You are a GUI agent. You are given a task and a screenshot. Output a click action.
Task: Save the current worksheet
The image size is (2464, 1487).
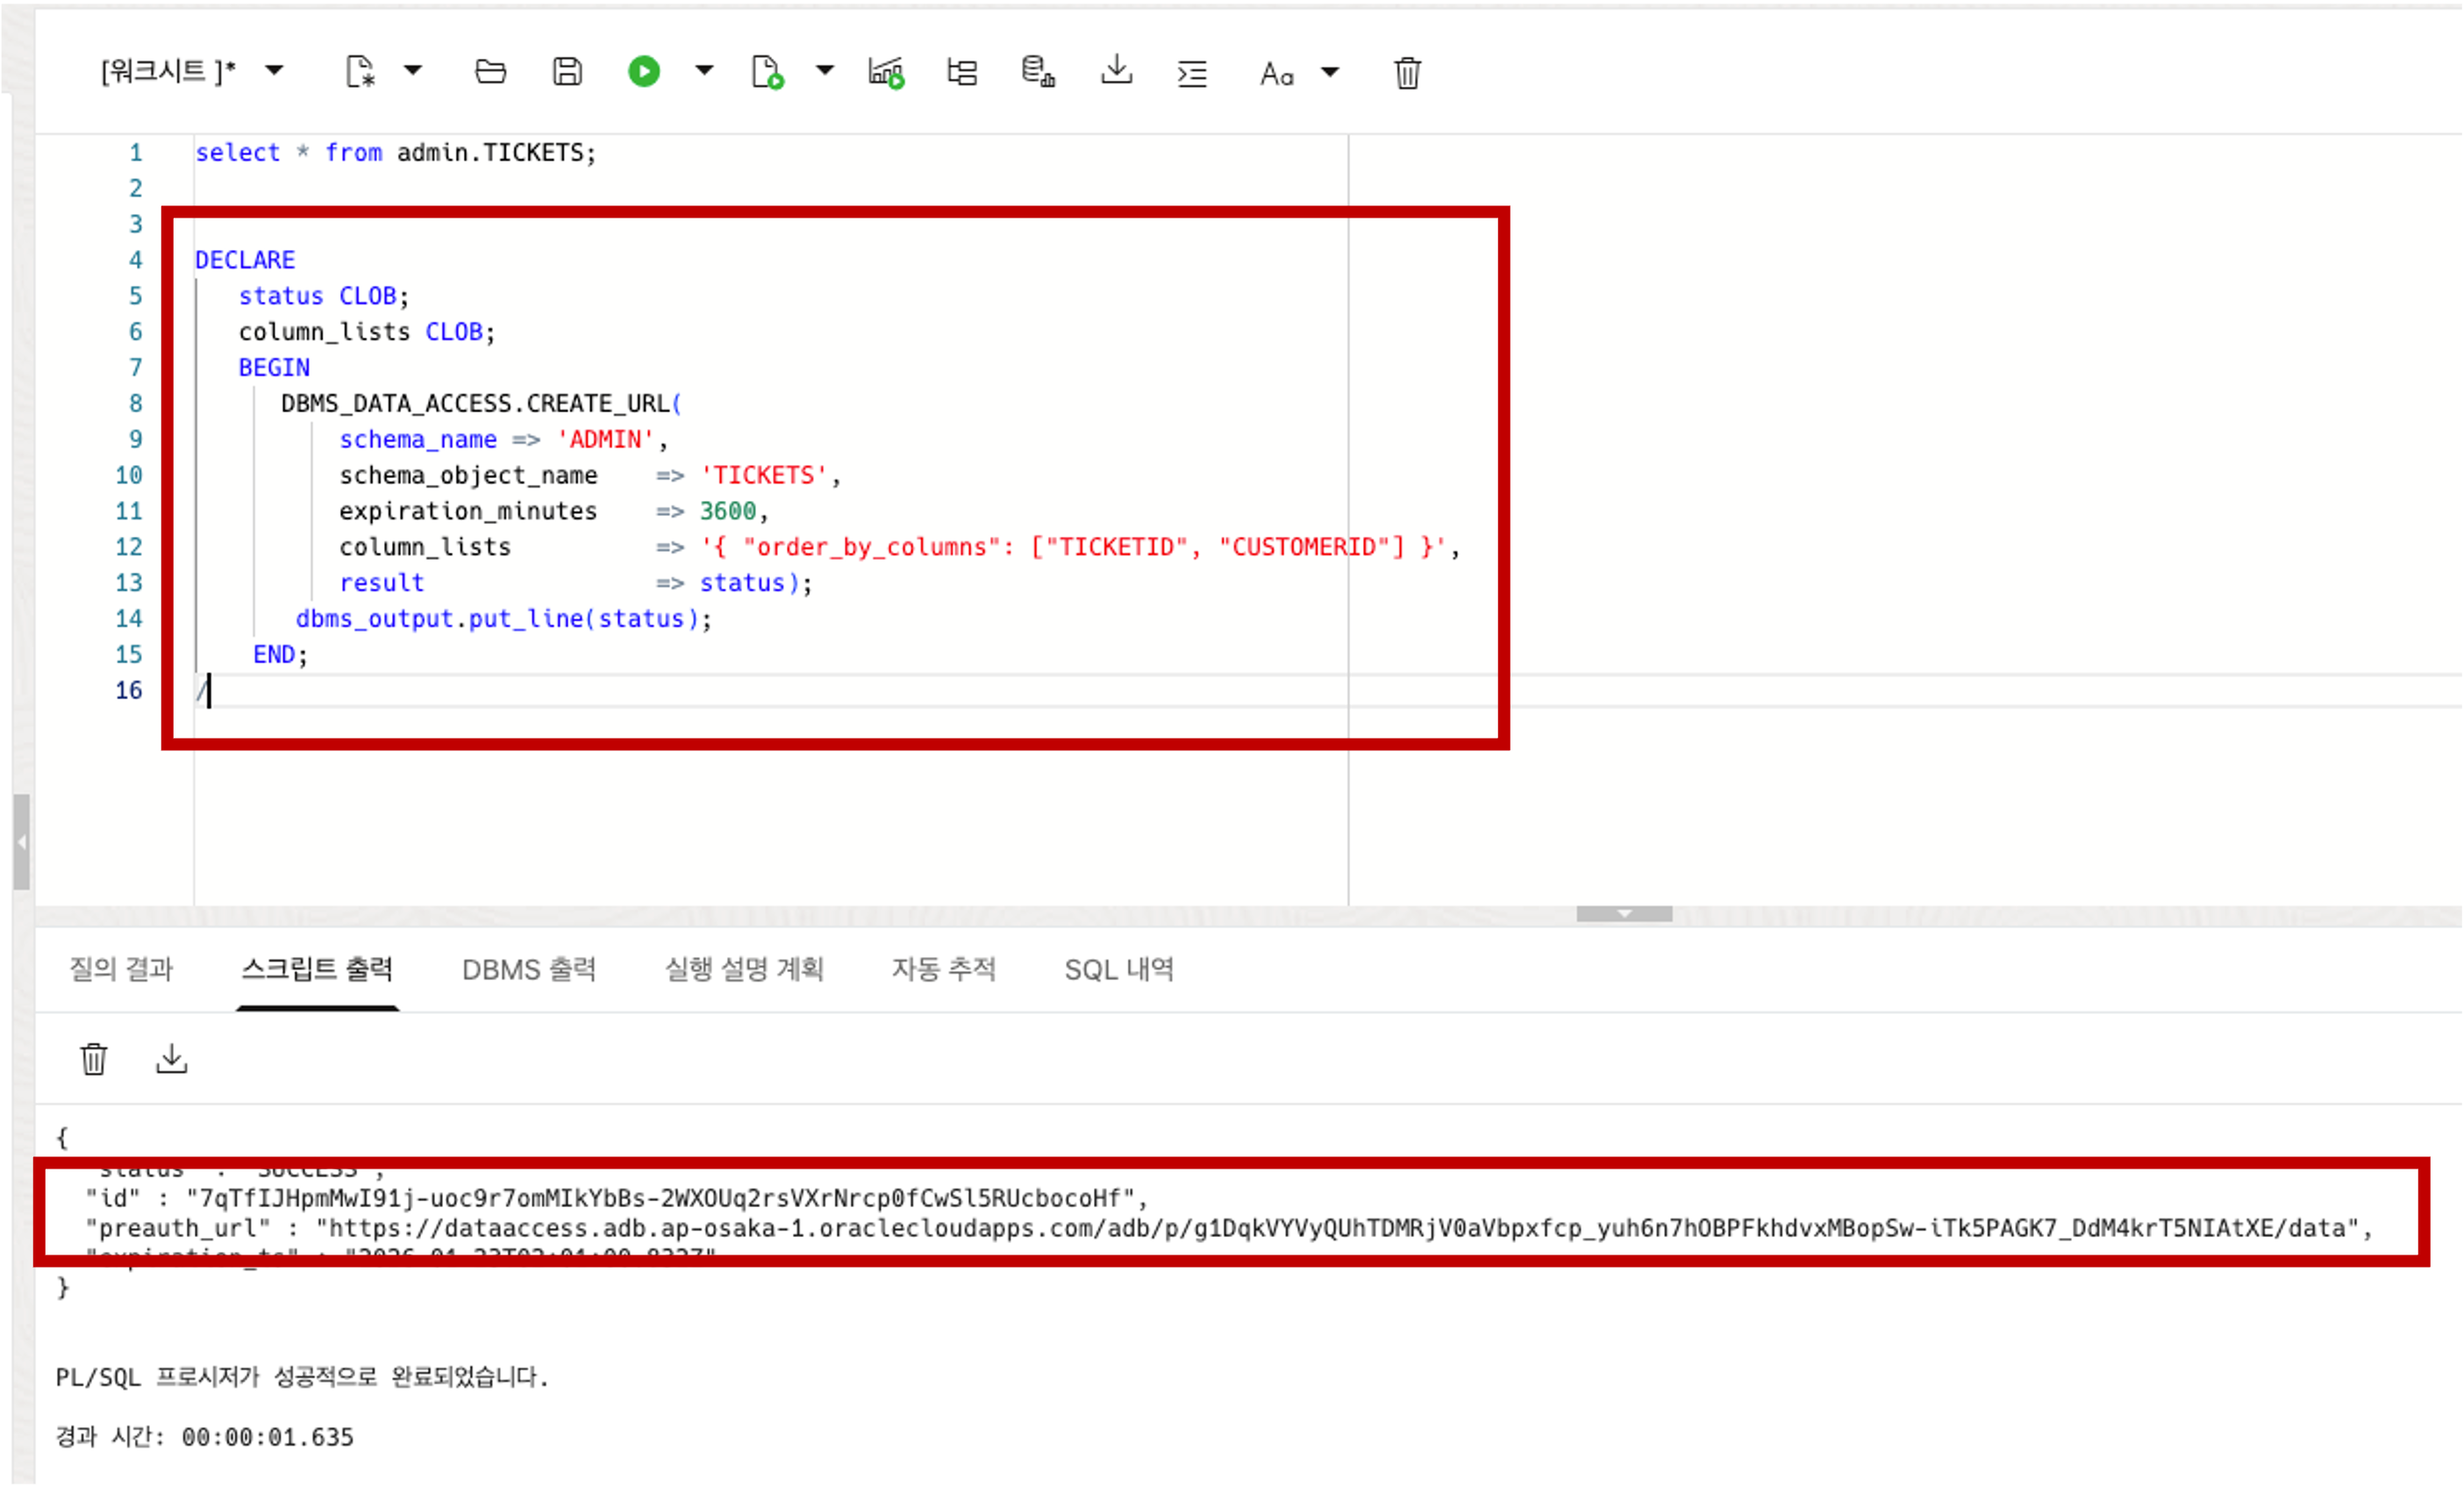click(566, 71)
